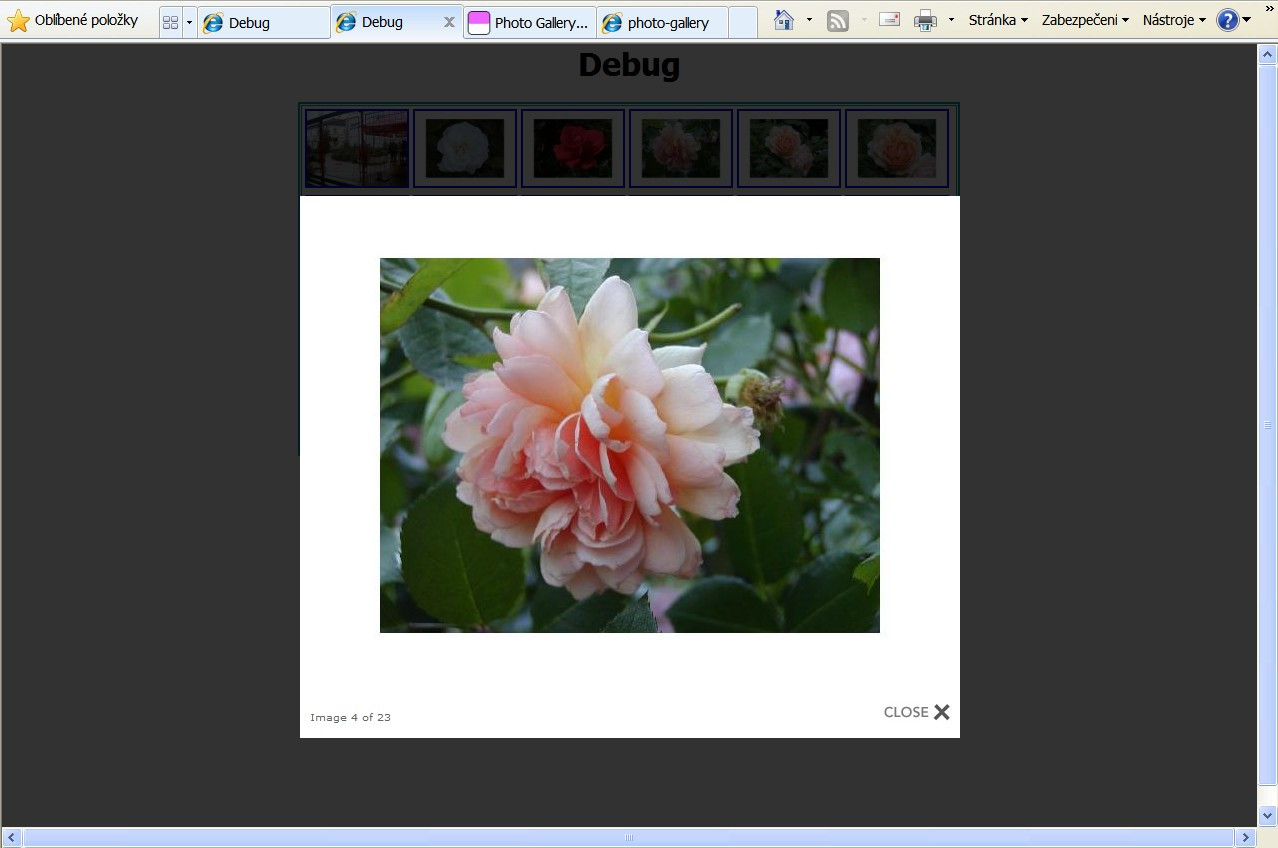Close the active Debug tab
The width and height of the screenshot is (1278, 848).
tap(449, 22)
